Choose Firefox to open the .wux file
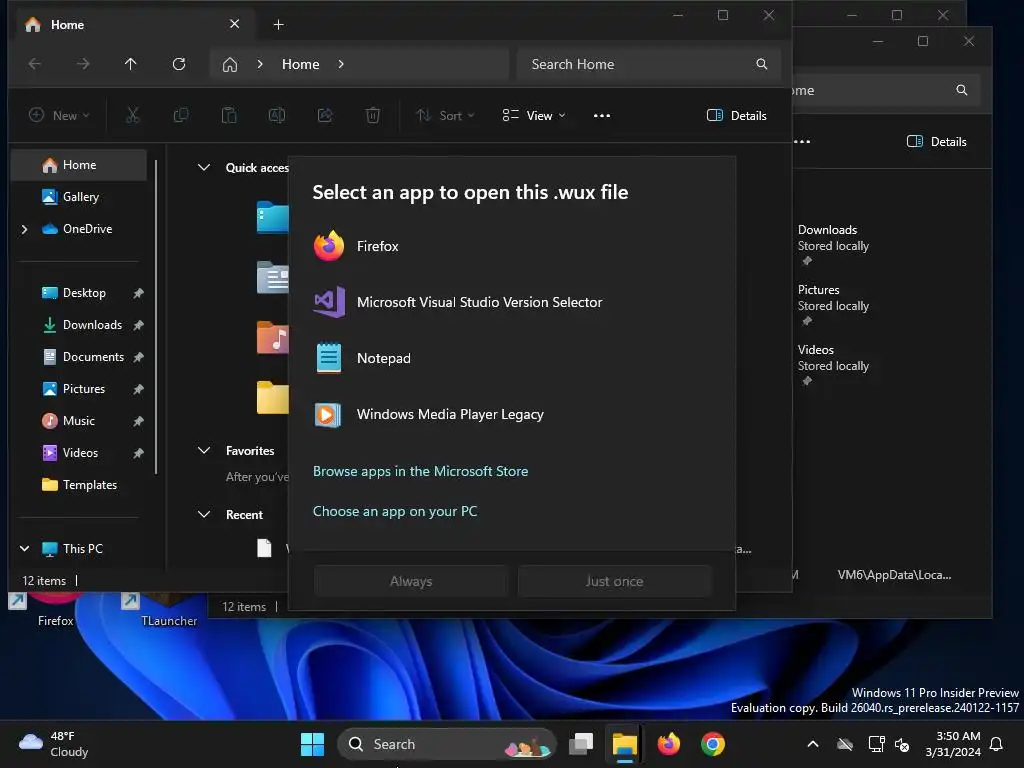This screenshot has width=1024, height=768. (x=511, y=246)
